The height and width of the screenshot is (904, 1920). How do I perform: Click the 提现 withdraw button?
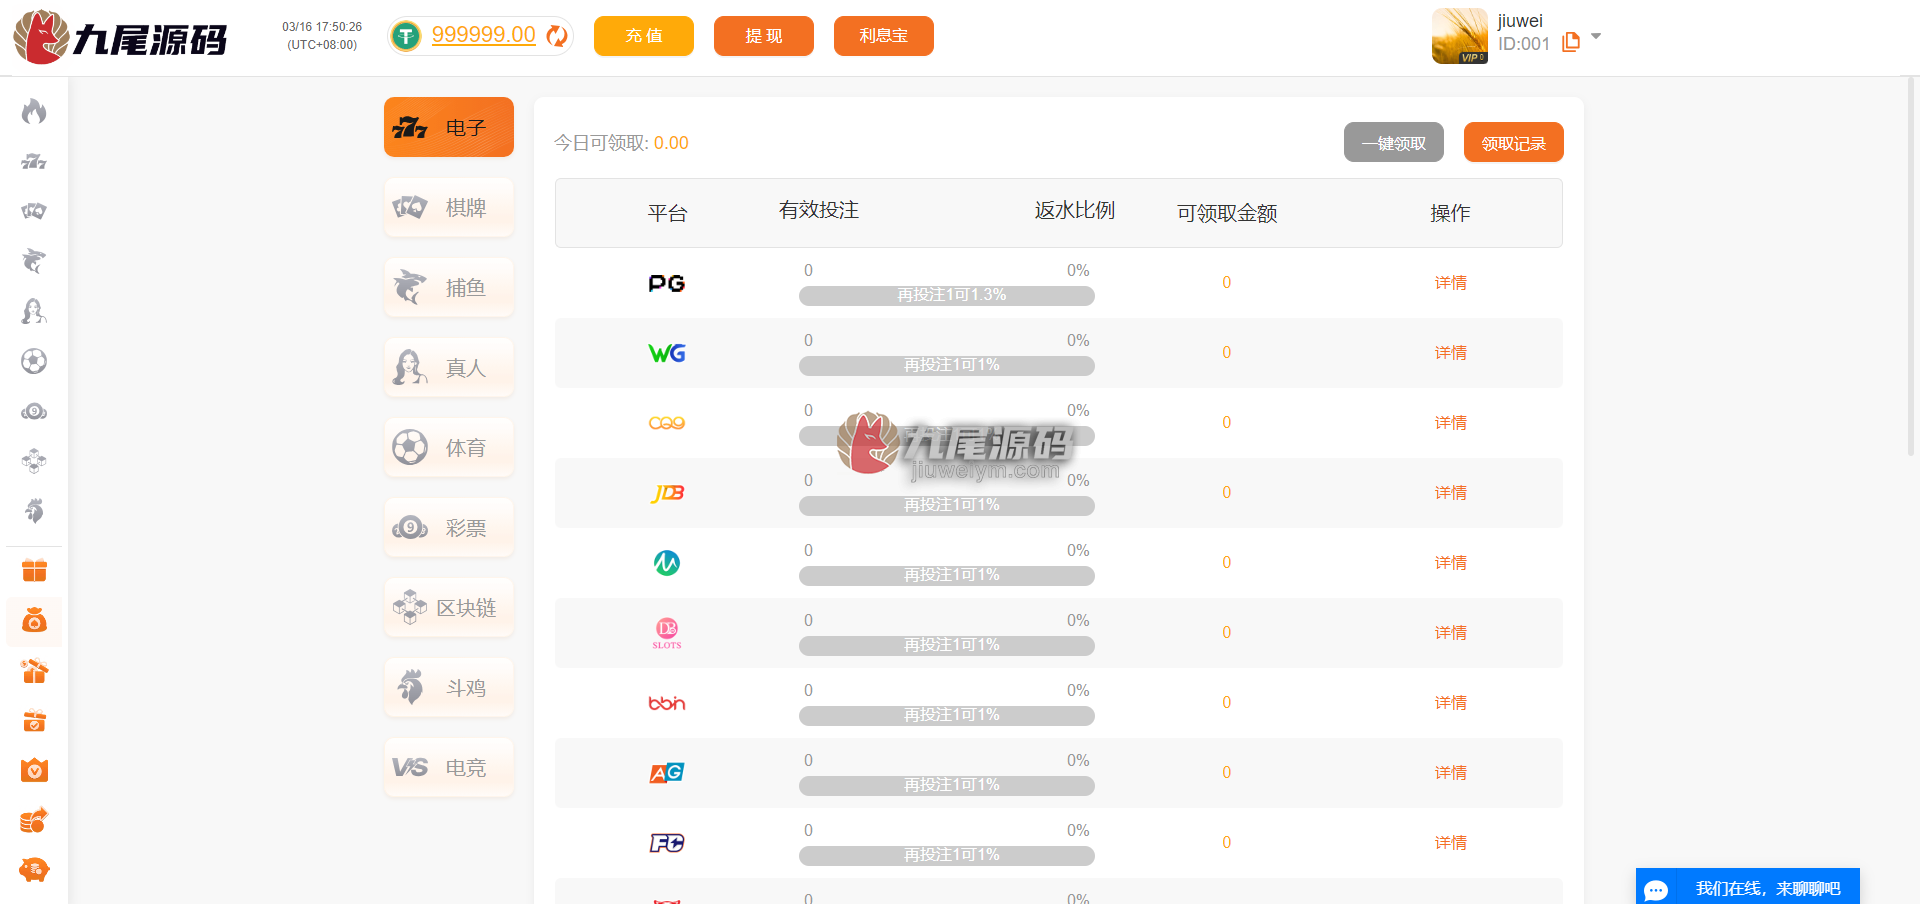click(x=764, y=36)
